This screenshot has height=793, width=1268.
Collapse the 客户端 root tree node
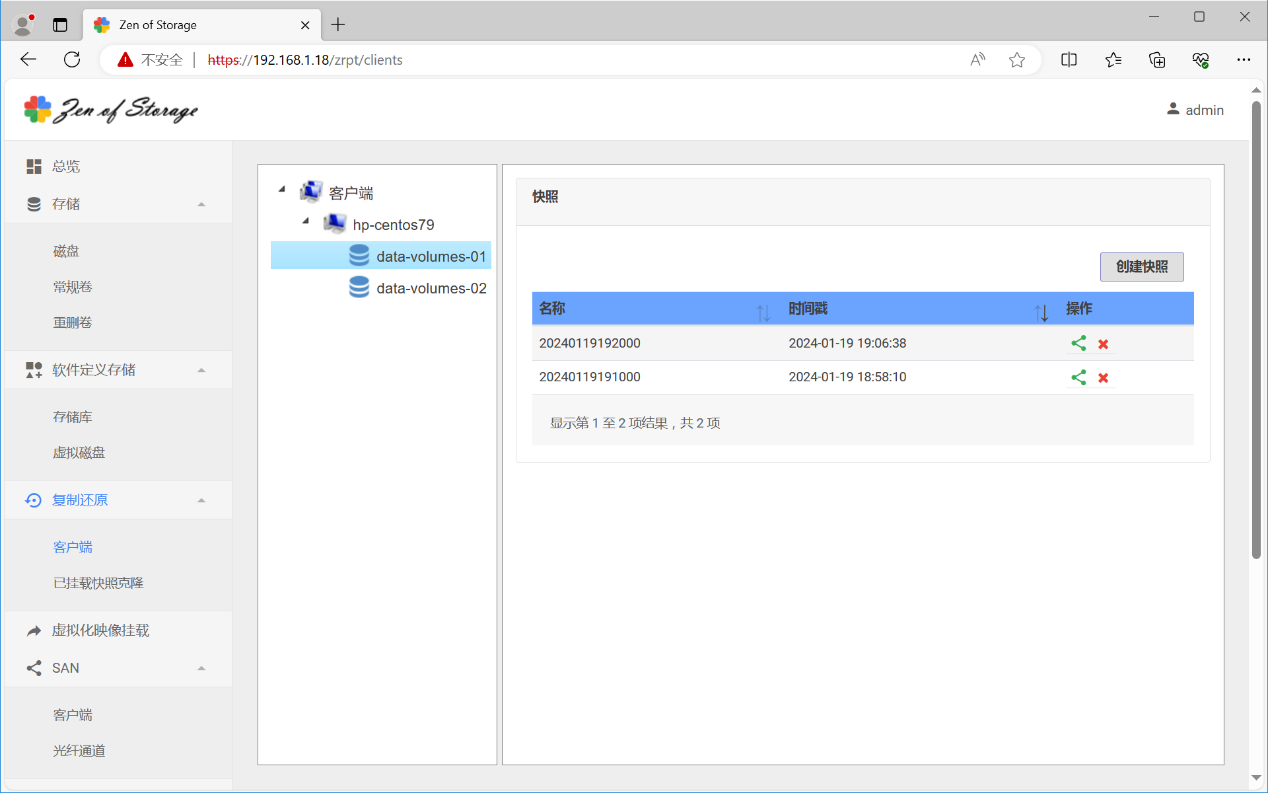[x=282, y=189]
